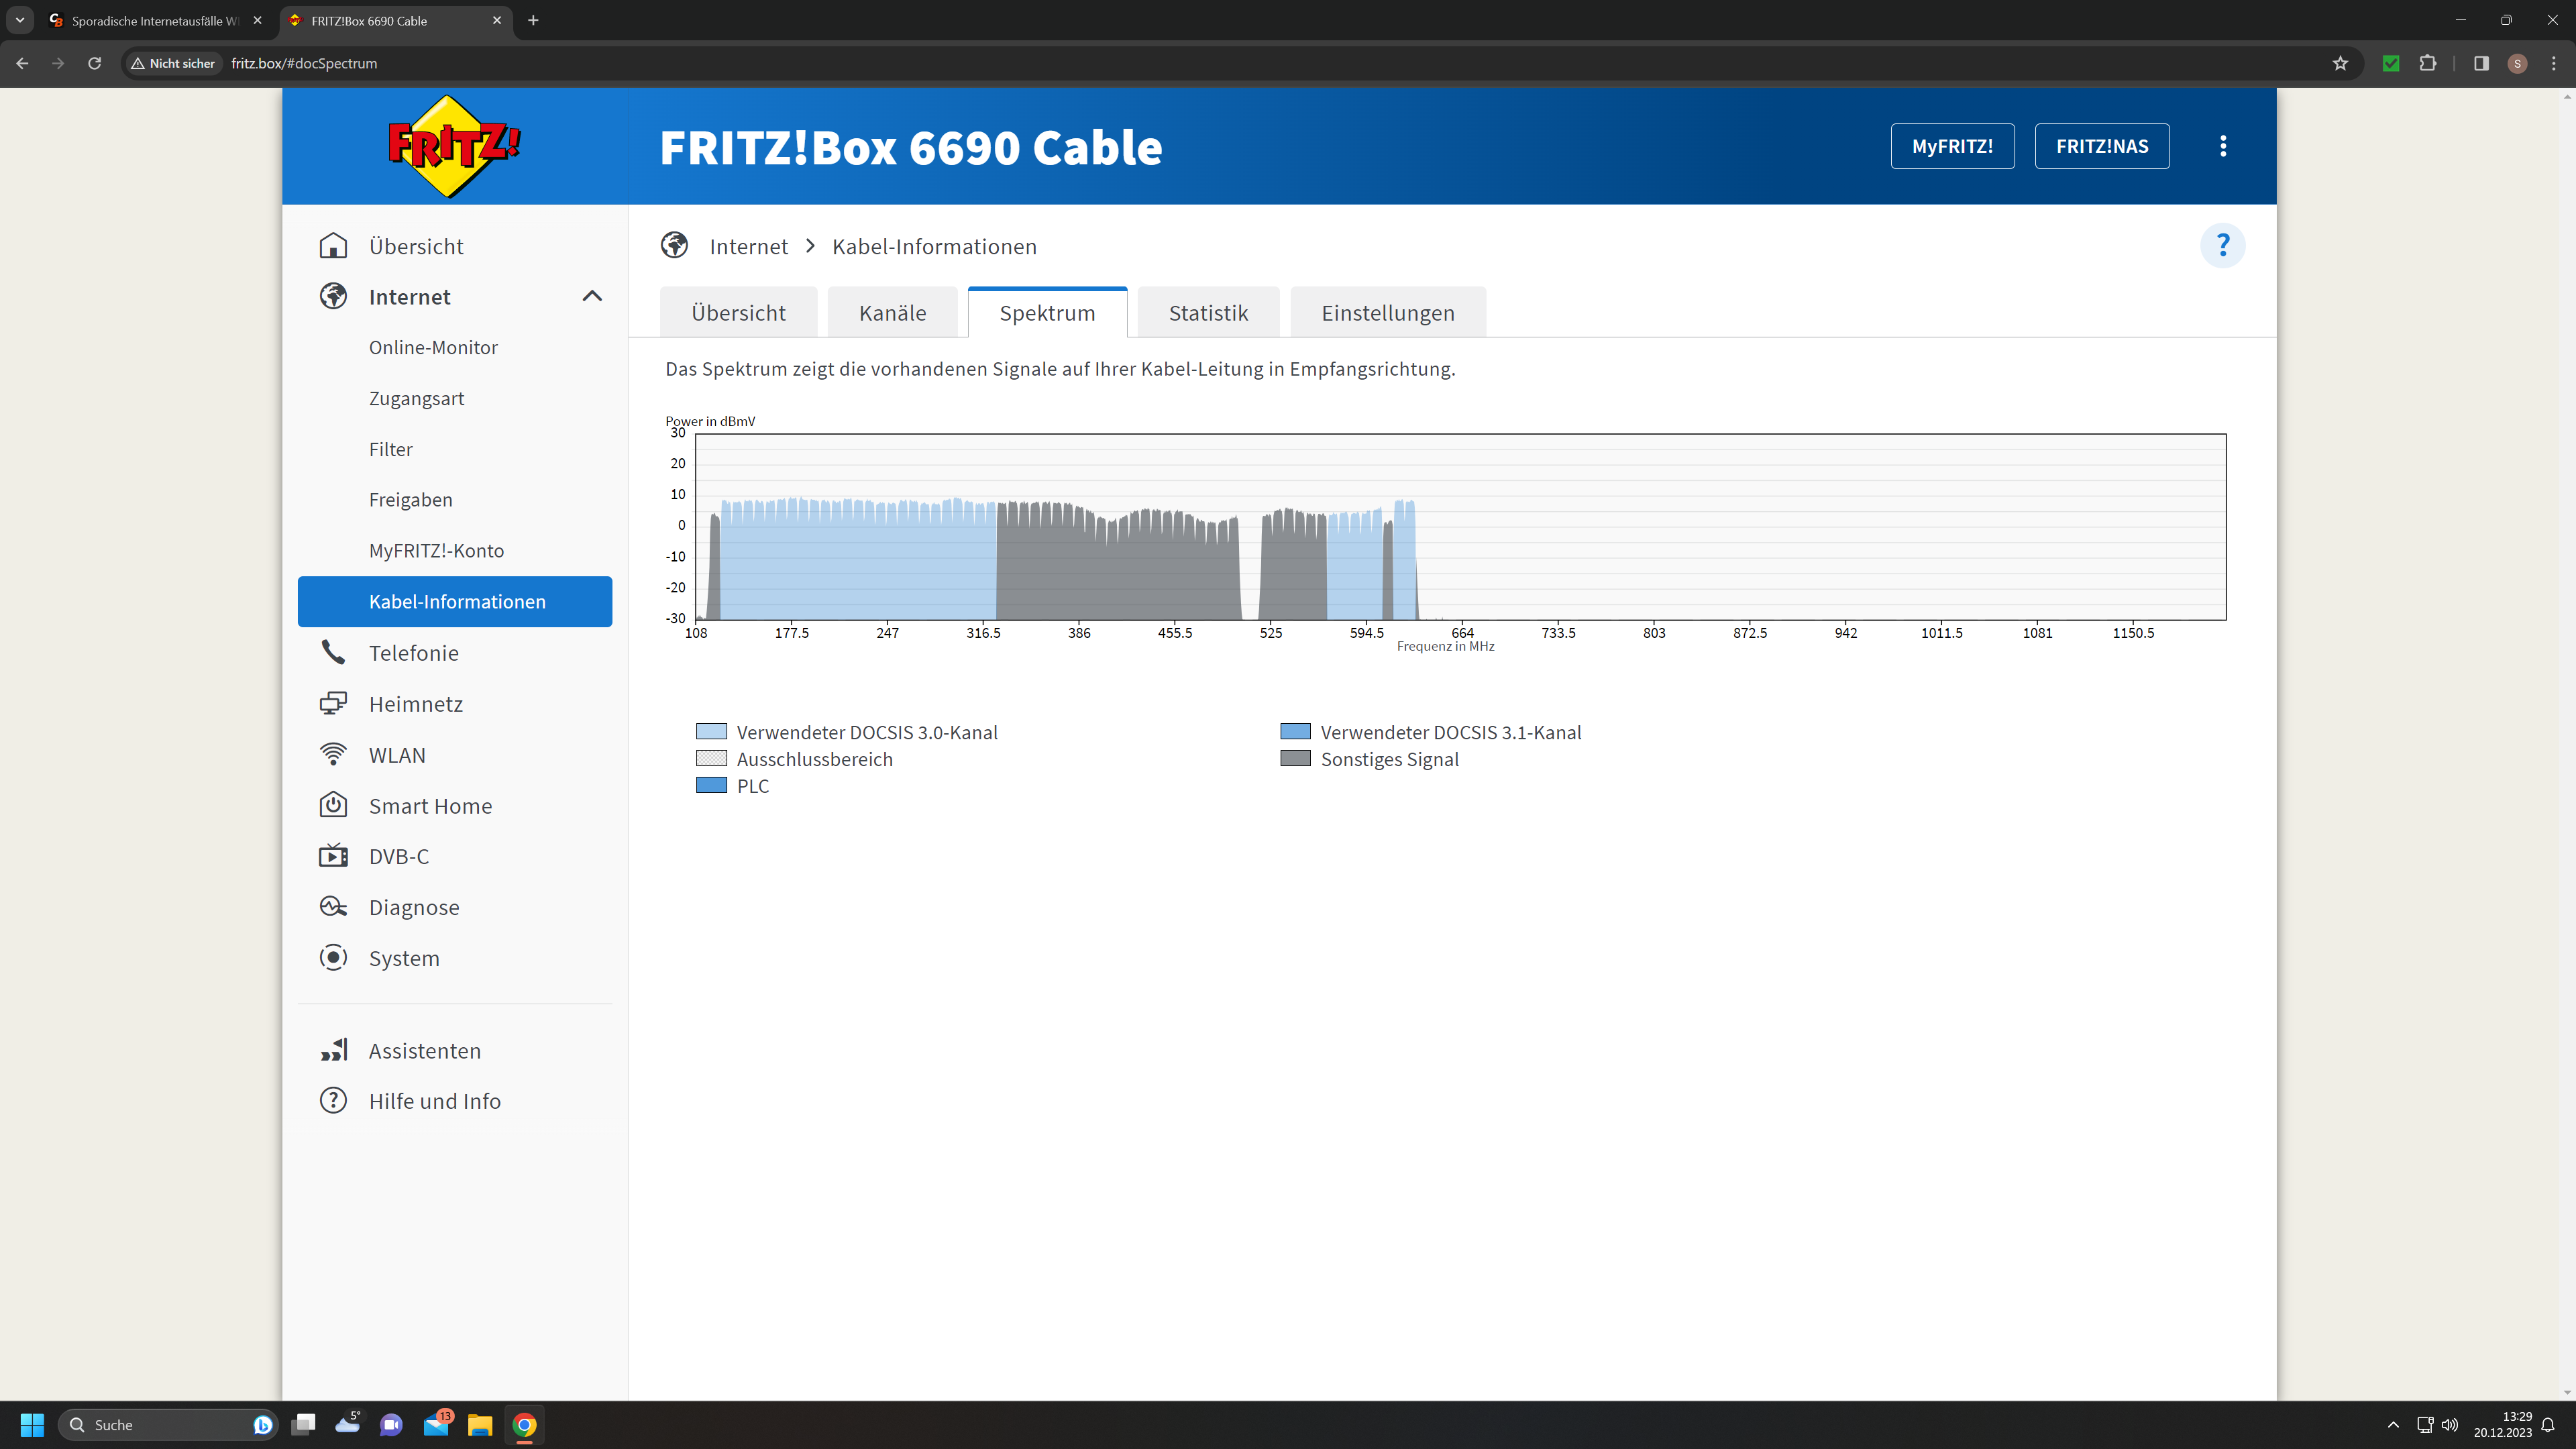Image resolution: width=2576 pixels, height=1449 pixels.
Task: Click the Smart Home power icon
Action: 333,806
